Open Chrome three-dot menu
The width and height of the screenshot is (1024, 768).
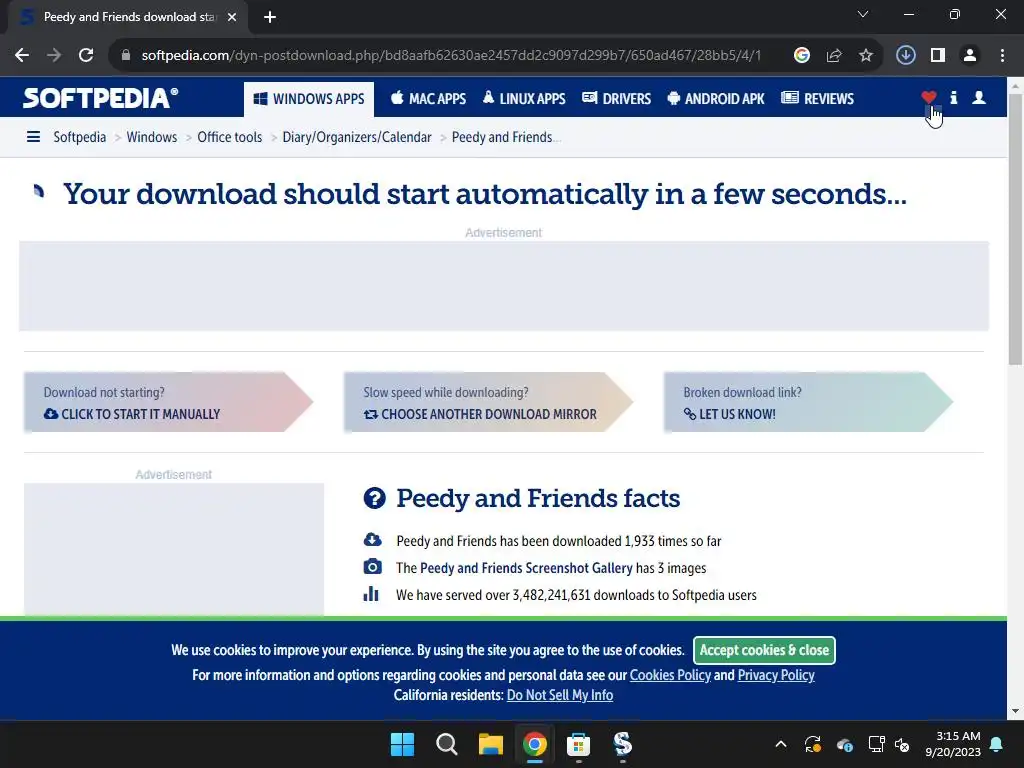(1002, 56)
